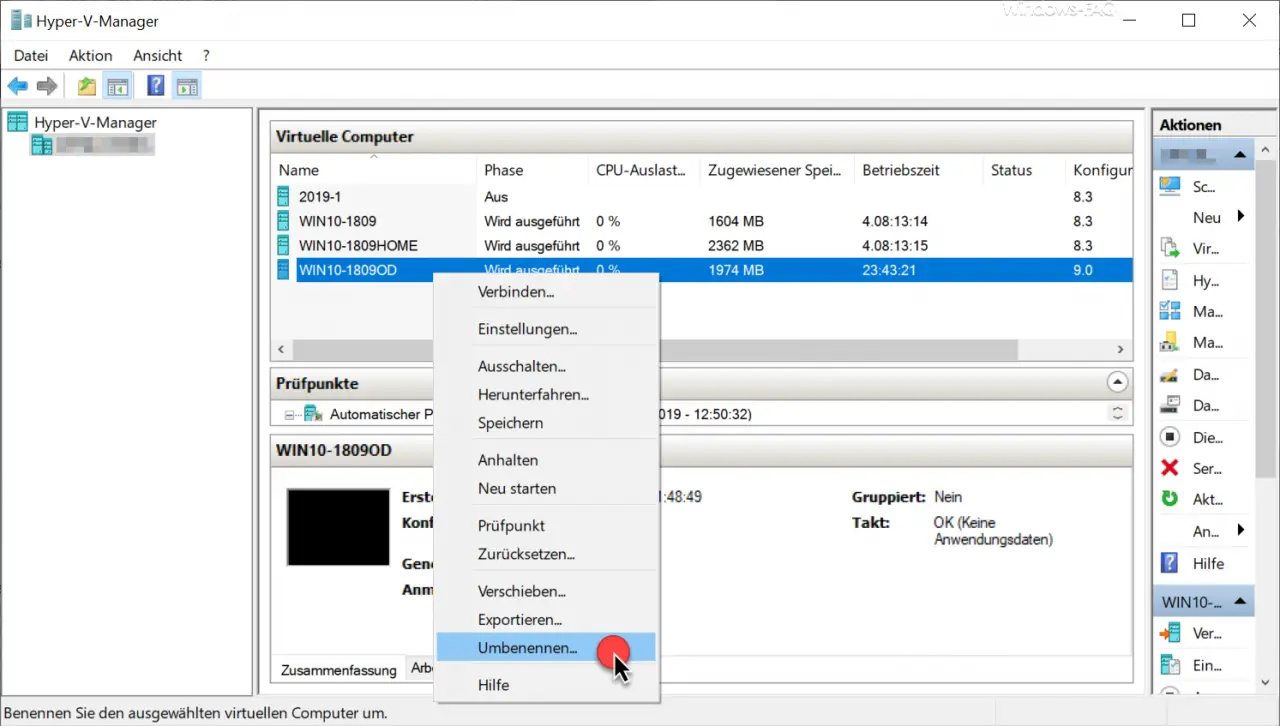Select the Hyper-V-Manager root node icon
1280x726 pixels.
click(18, 122)
